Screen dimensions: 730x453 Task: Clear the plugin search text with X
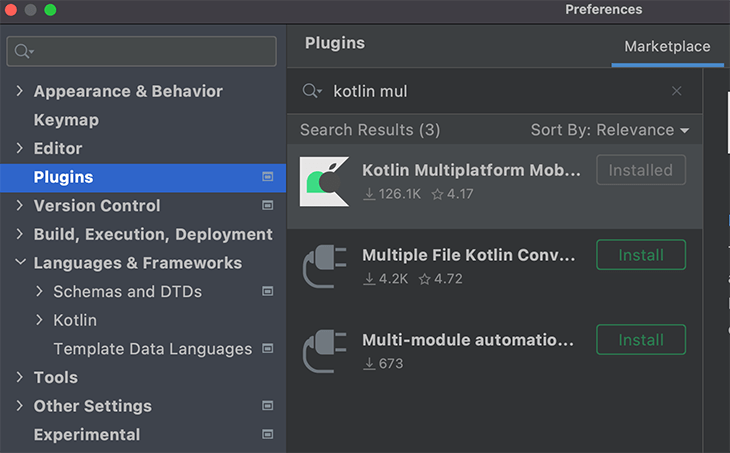point(676,91)
